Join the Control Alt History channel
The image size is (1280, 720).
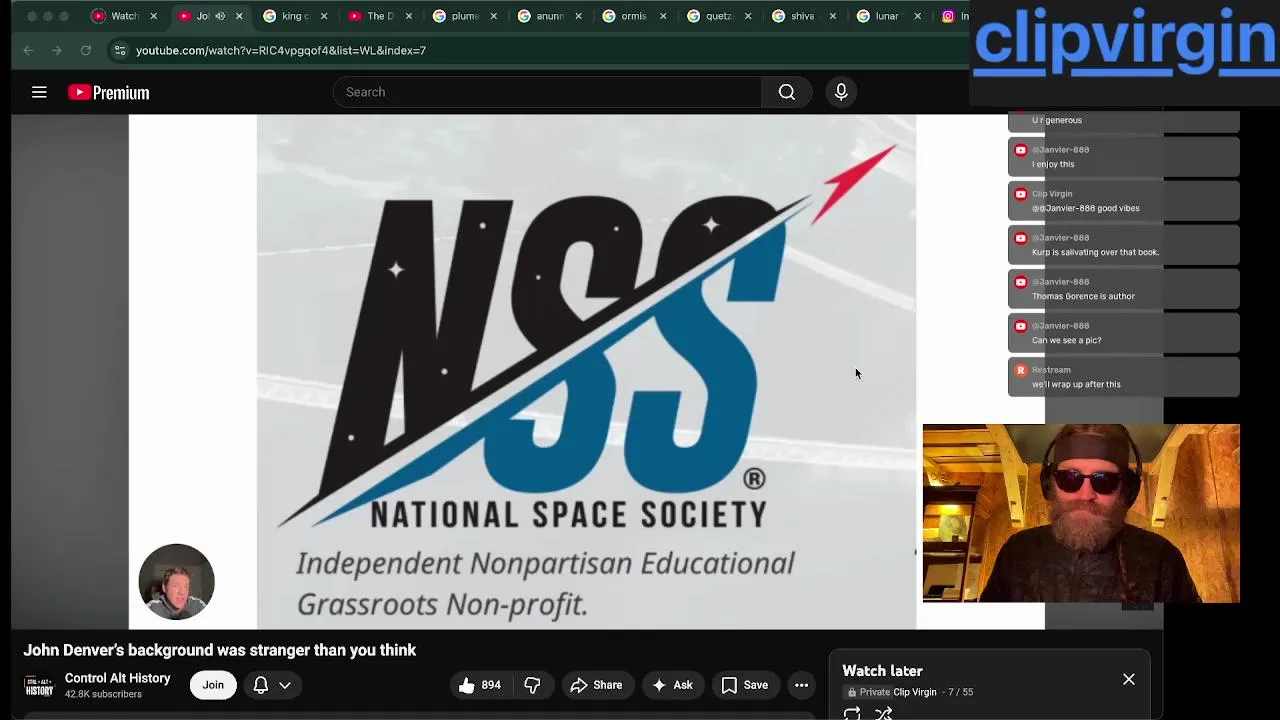(x=213, y=685)
